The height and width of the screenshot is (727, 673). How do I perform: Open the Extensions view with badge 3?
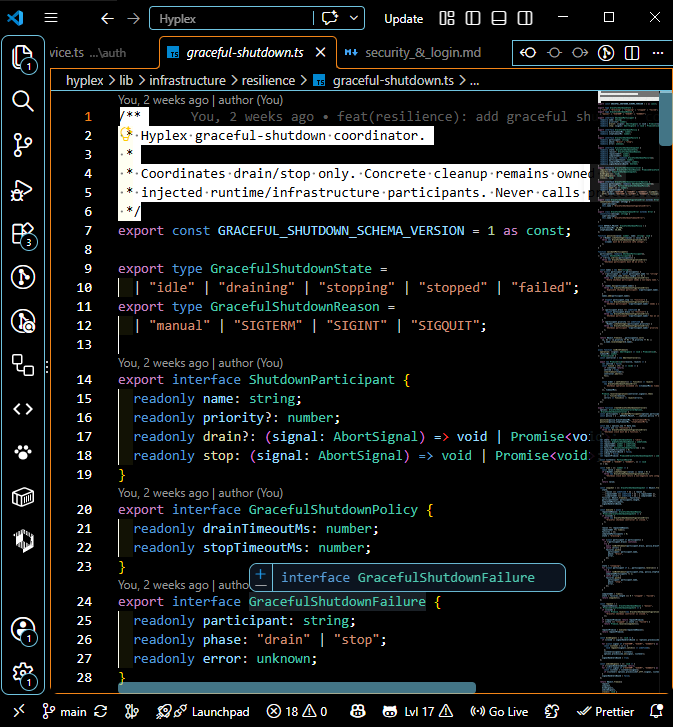23,234
